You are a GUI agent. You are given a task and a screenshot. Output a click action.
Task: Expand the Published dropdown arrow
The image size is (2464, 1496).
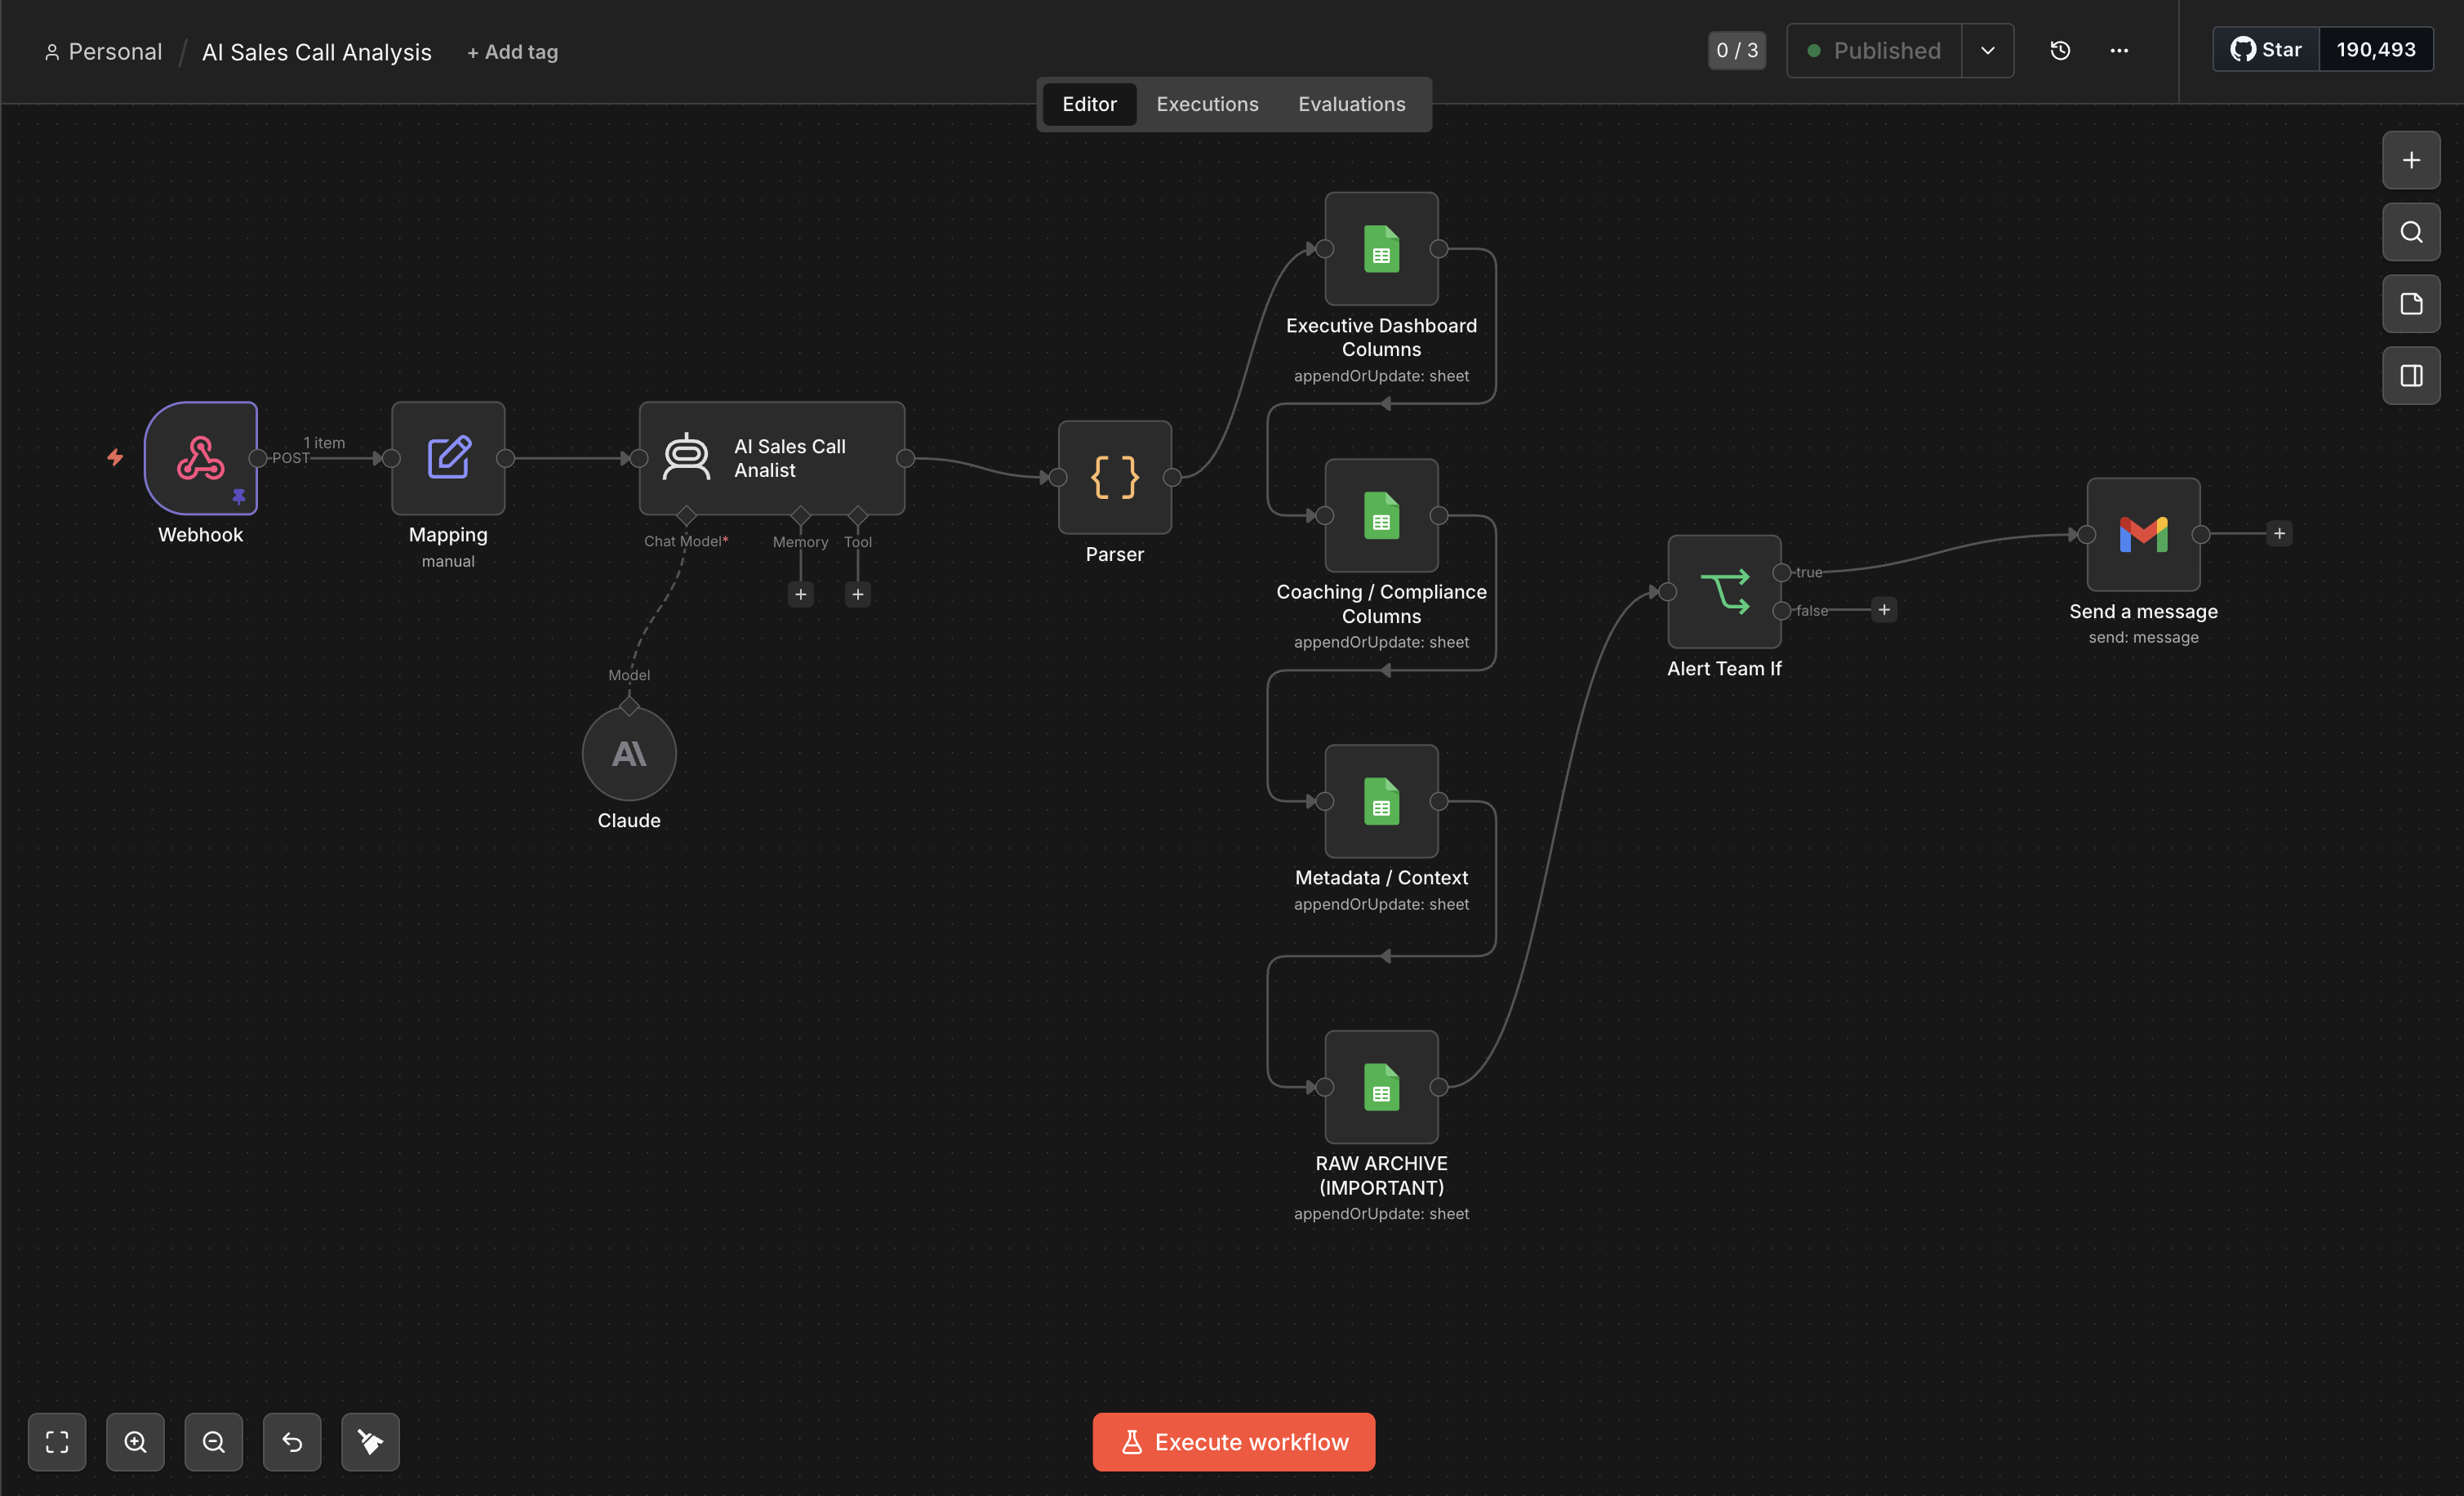click(1988, 50)
